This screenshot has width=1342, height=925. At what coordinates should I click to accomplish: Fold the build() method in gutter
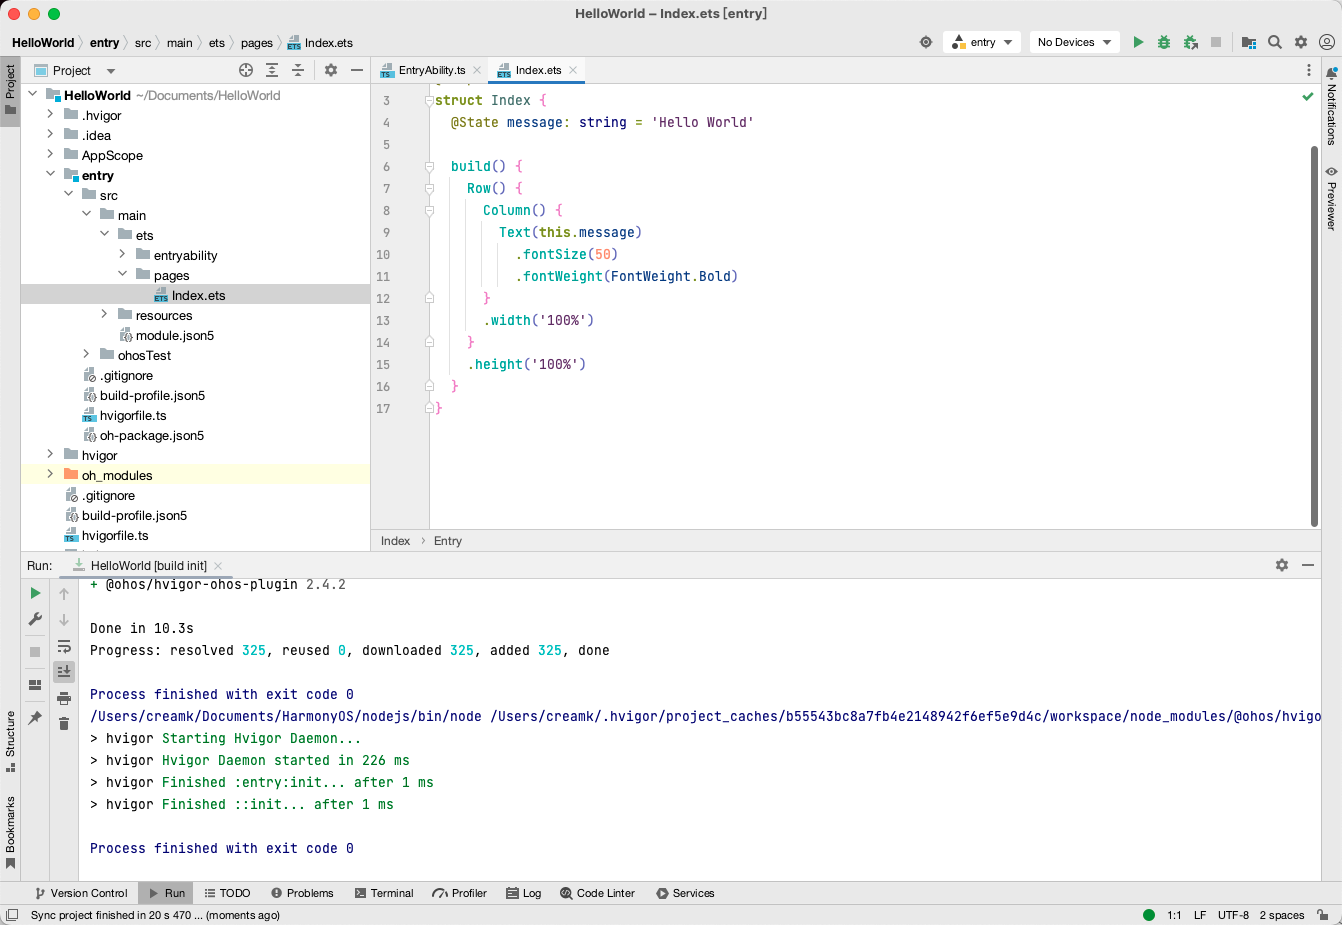[x=429, y=166]
